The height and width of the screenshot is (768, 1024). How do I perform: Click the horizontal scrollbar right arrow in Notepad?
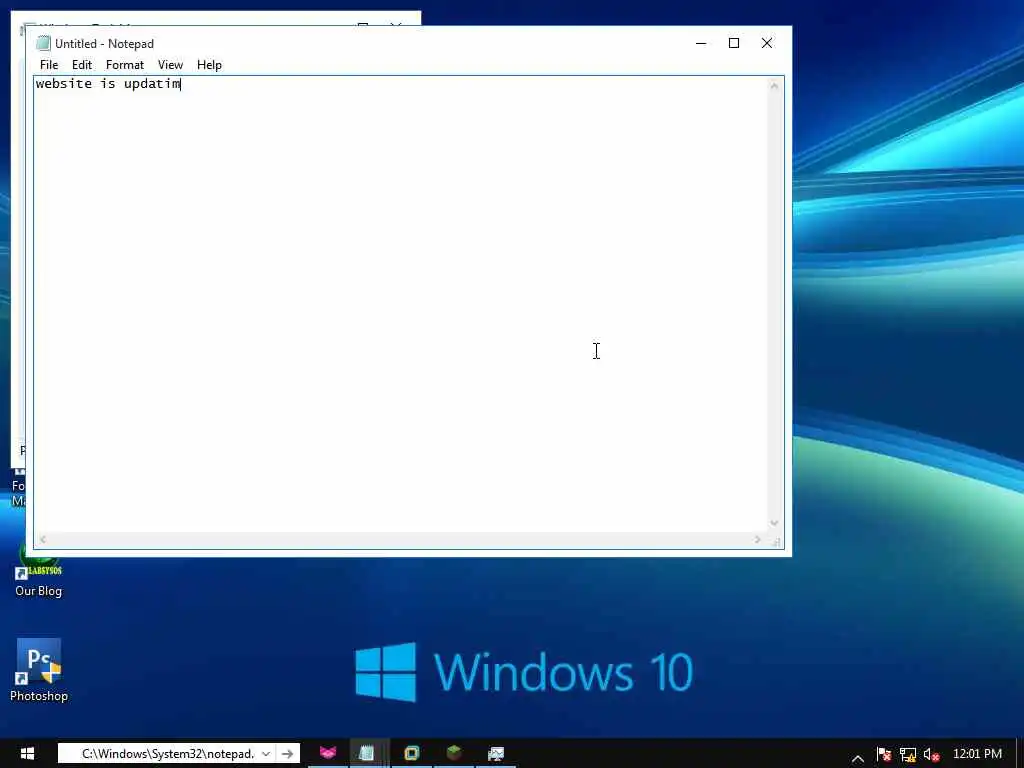pos(758,539)
